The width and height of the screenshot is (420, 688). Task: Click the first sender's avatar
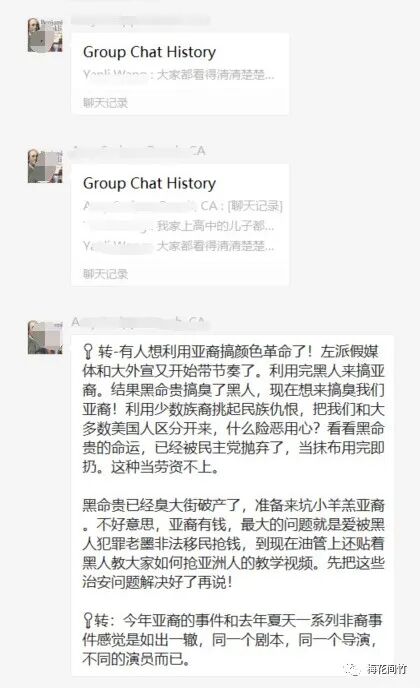coord(45,35)
